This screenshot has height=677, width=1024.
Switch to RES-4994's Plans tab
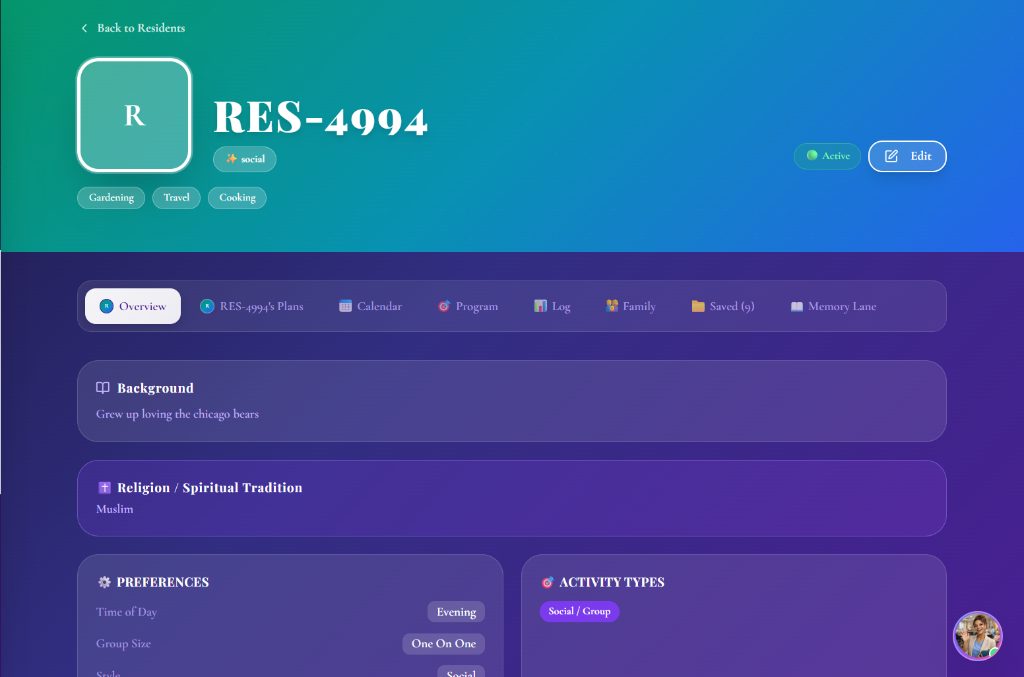click(251, 306)
